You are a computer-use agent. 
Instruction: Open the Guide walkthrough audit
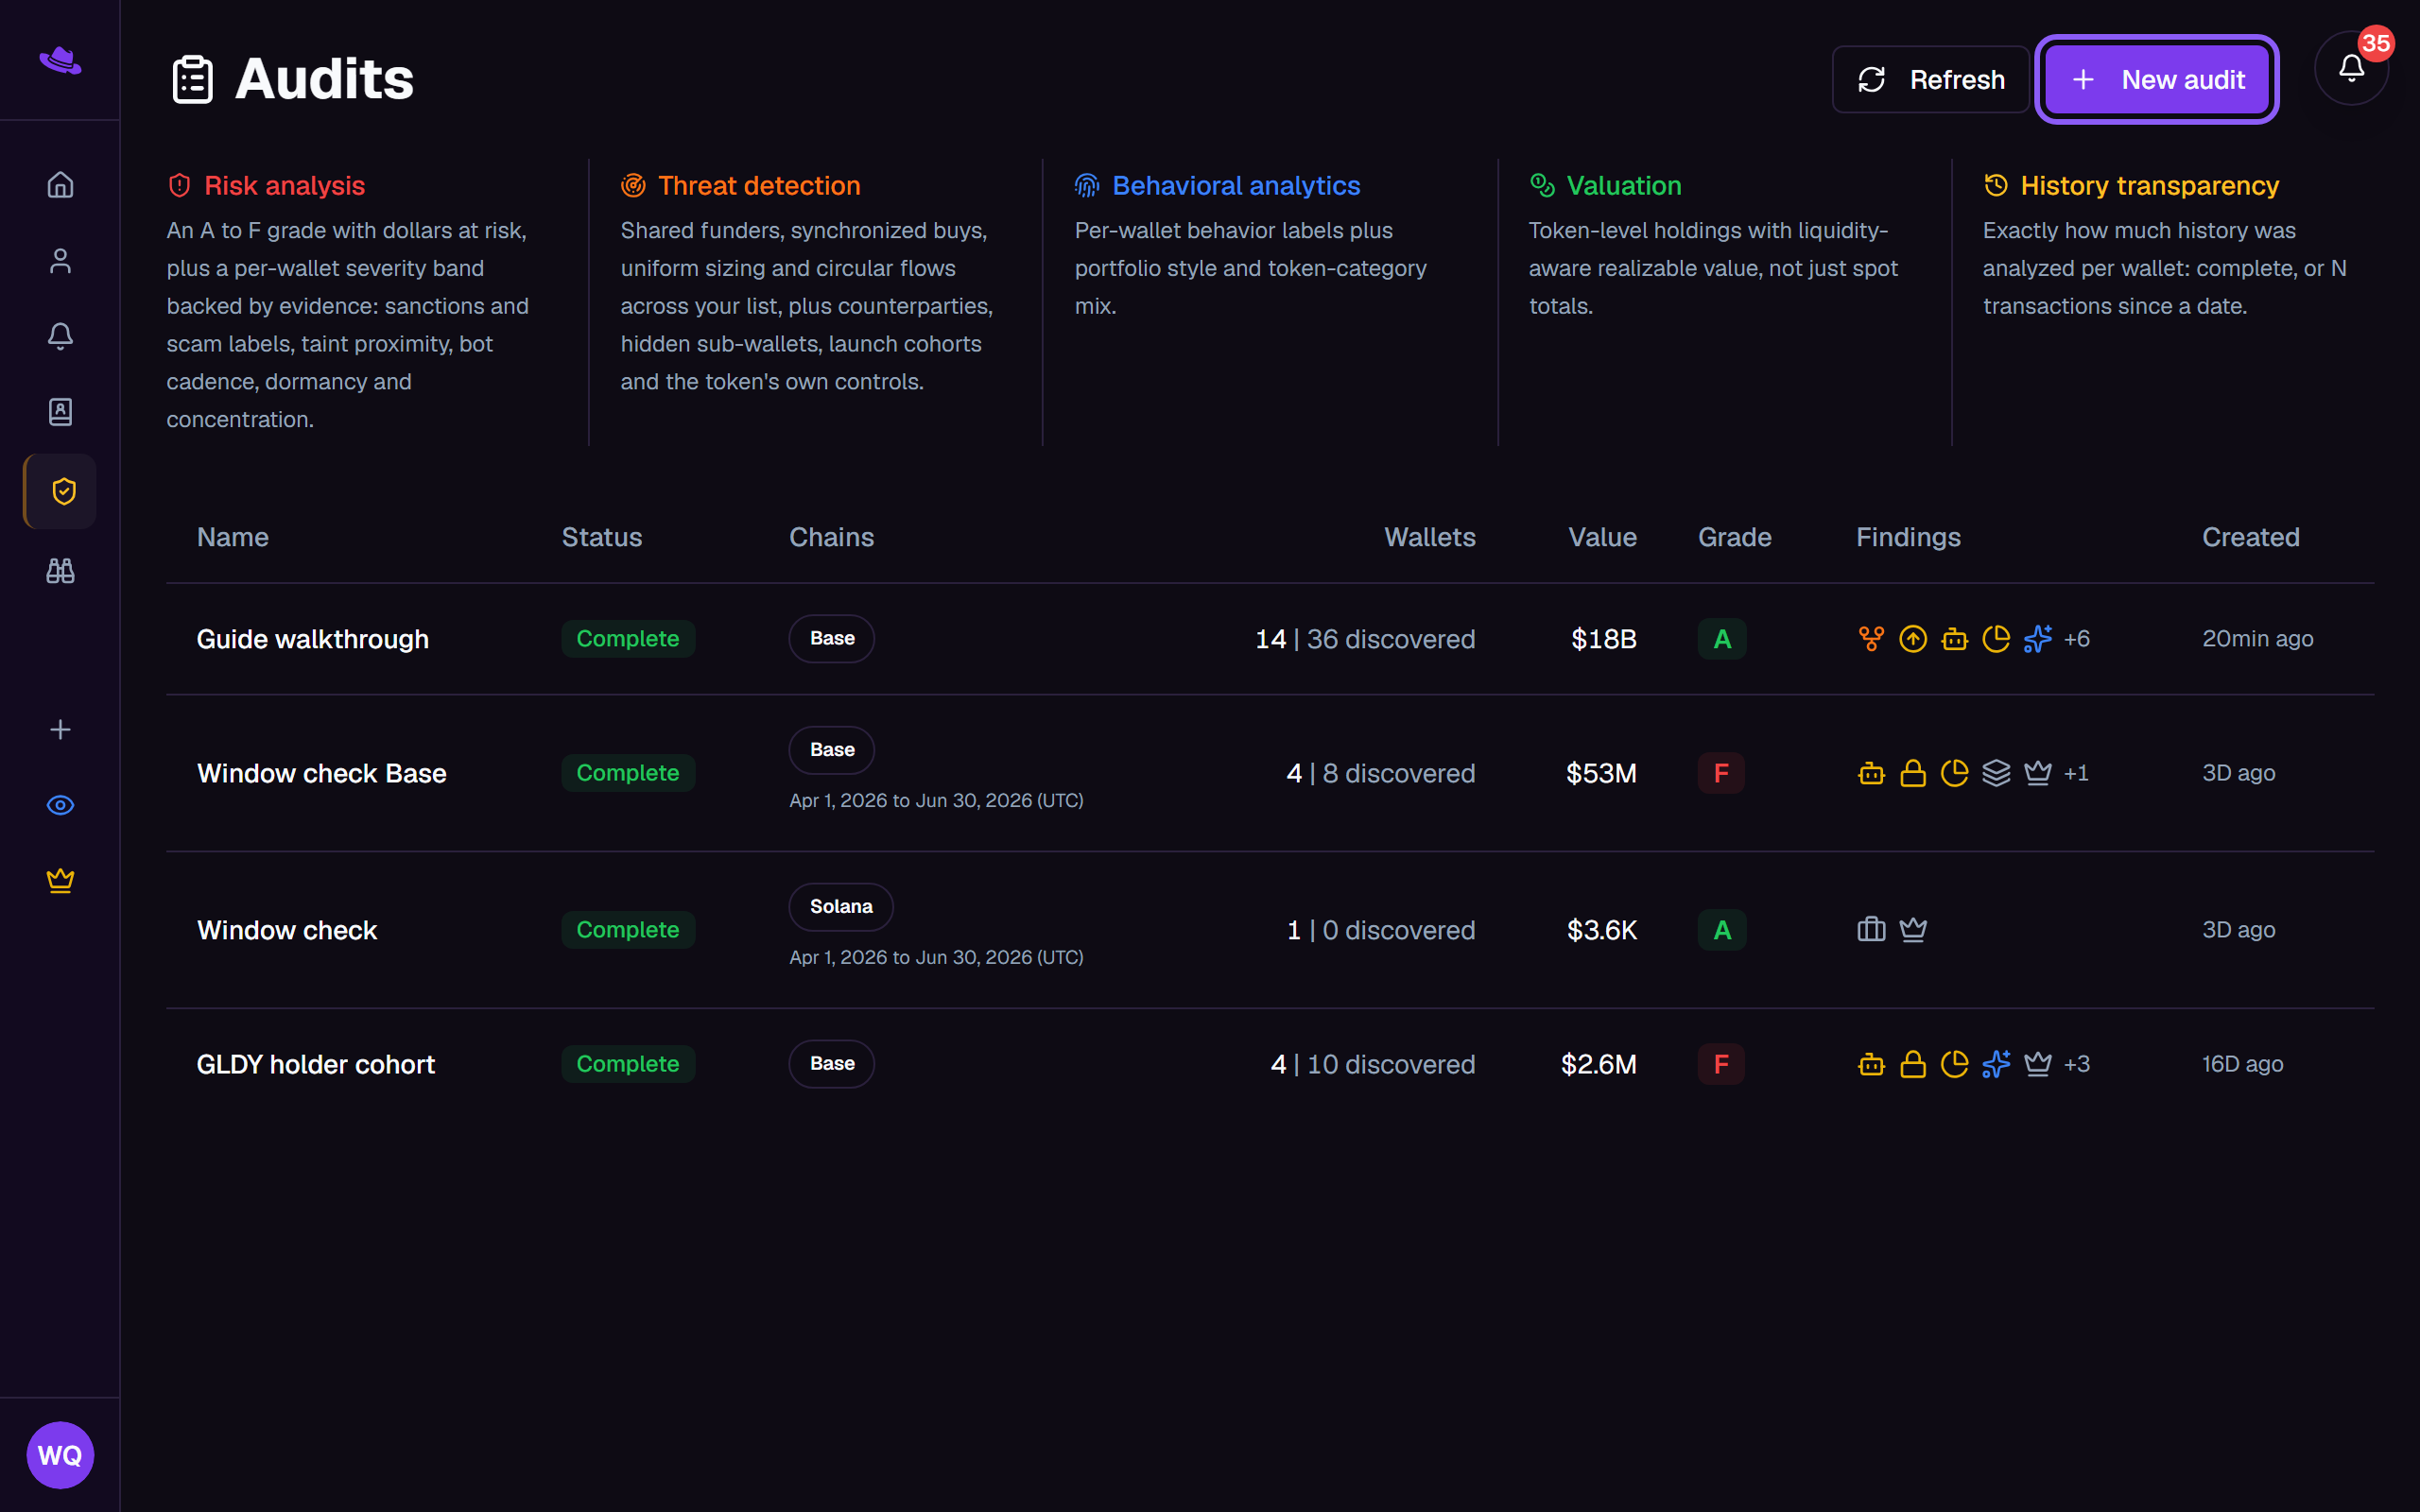coord(313,638)
